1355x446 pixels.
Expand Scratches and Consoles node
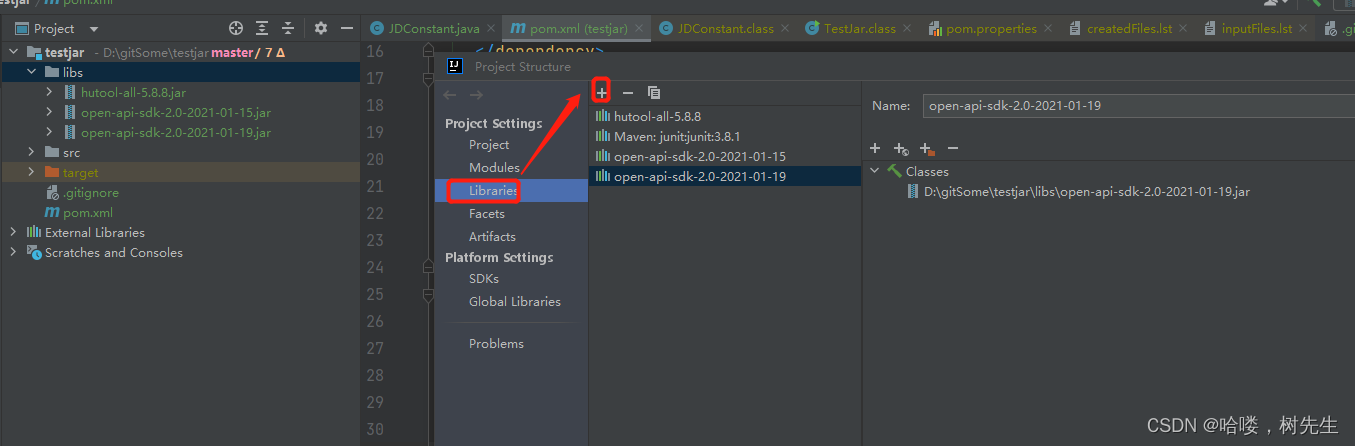(14, 252)
